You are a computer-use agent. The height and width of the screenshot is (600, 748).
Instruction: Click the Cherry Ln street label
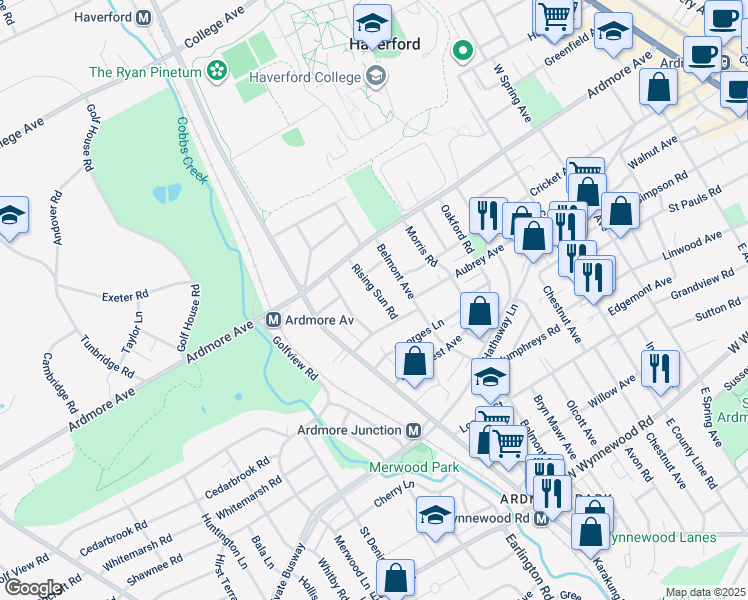coord(394,494)
